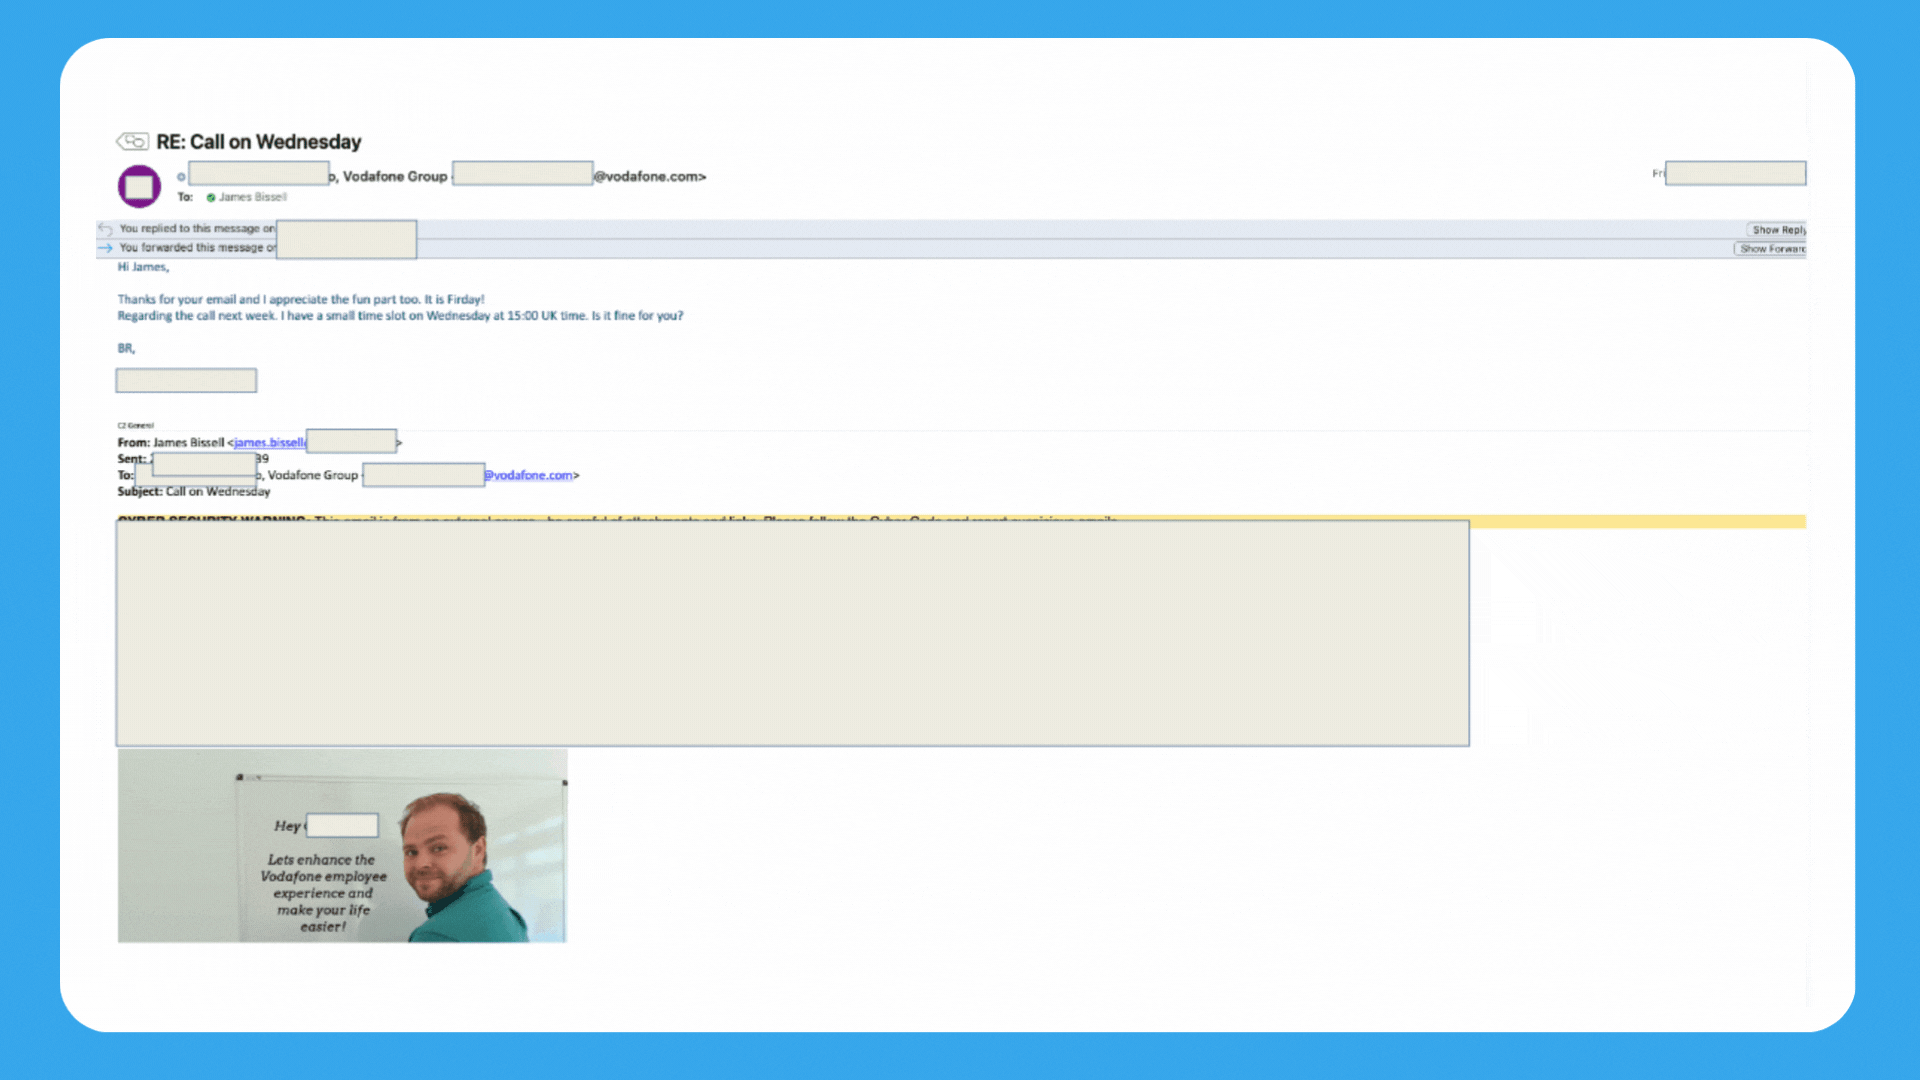1920x1080 pixels.
Task: Click the yellow cyber security warning banner
Action: click(961, 521)
